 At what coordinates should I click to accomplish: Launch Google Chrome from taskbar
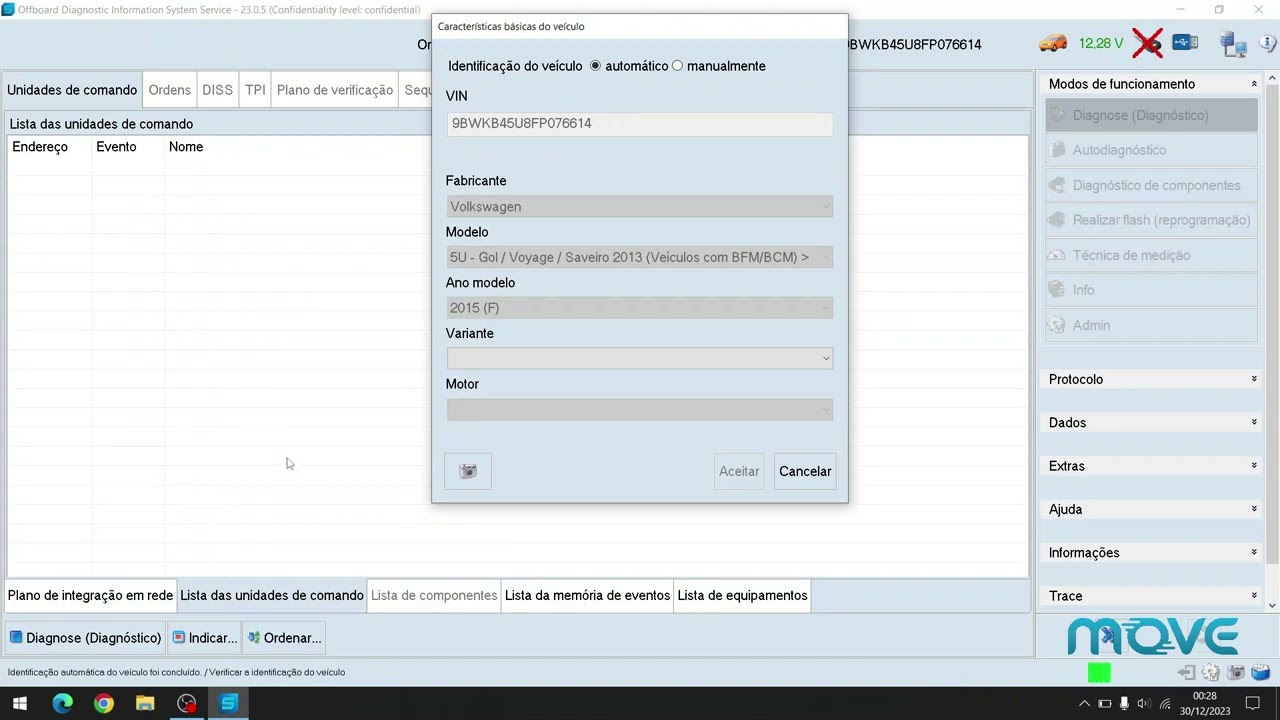pyautogui.click(x=104, y=704)
